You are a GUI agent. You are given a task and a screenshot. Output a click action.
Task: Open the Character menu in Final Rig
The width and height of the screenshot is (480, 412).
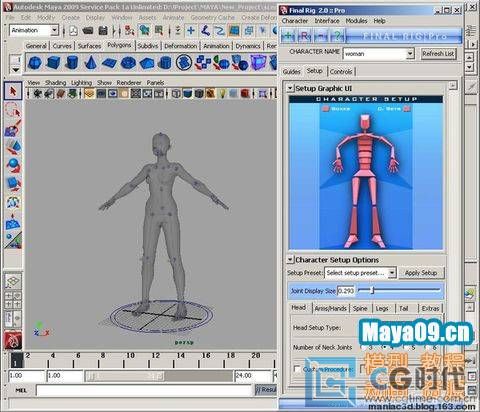tap(295, 21)
